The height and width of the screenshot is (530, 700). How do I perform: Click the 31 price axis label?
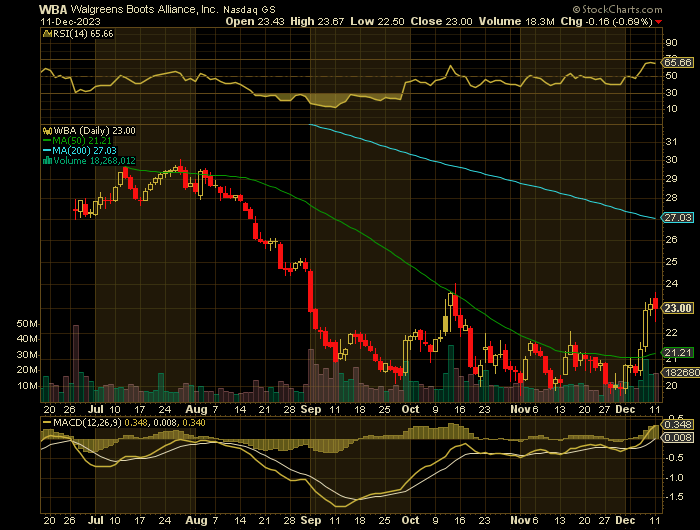[x=671, y=142]
